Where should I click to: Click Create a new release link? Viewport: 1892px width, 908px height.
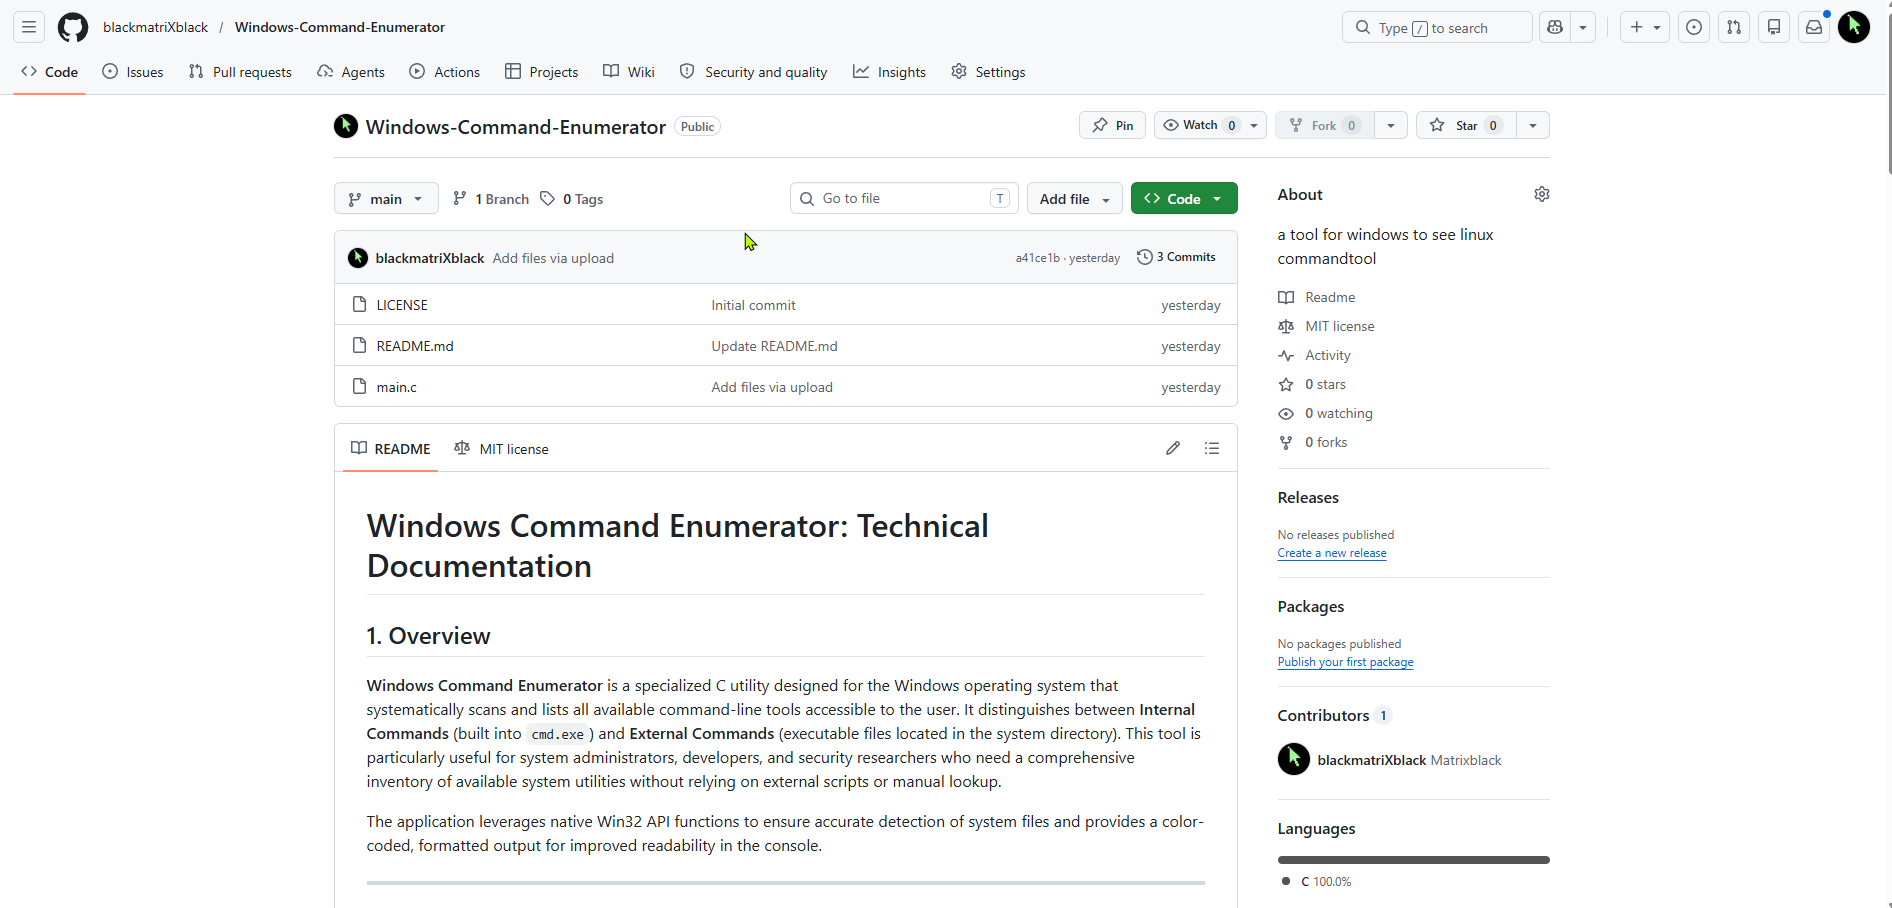[1332, 553]
